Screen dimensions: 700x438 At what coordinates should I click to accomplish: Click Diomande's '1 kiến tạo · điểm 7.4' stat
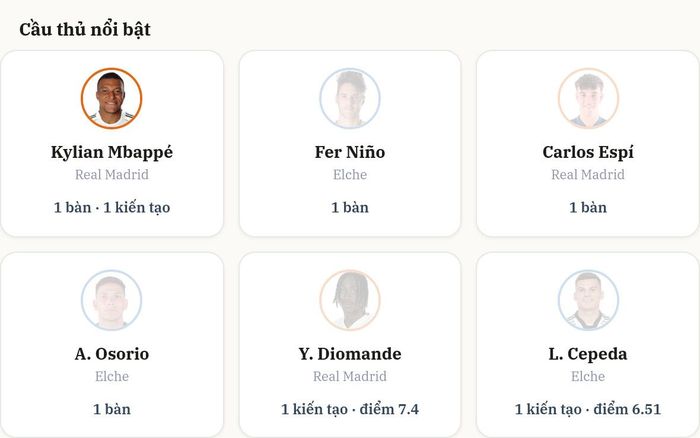point(350,409)
